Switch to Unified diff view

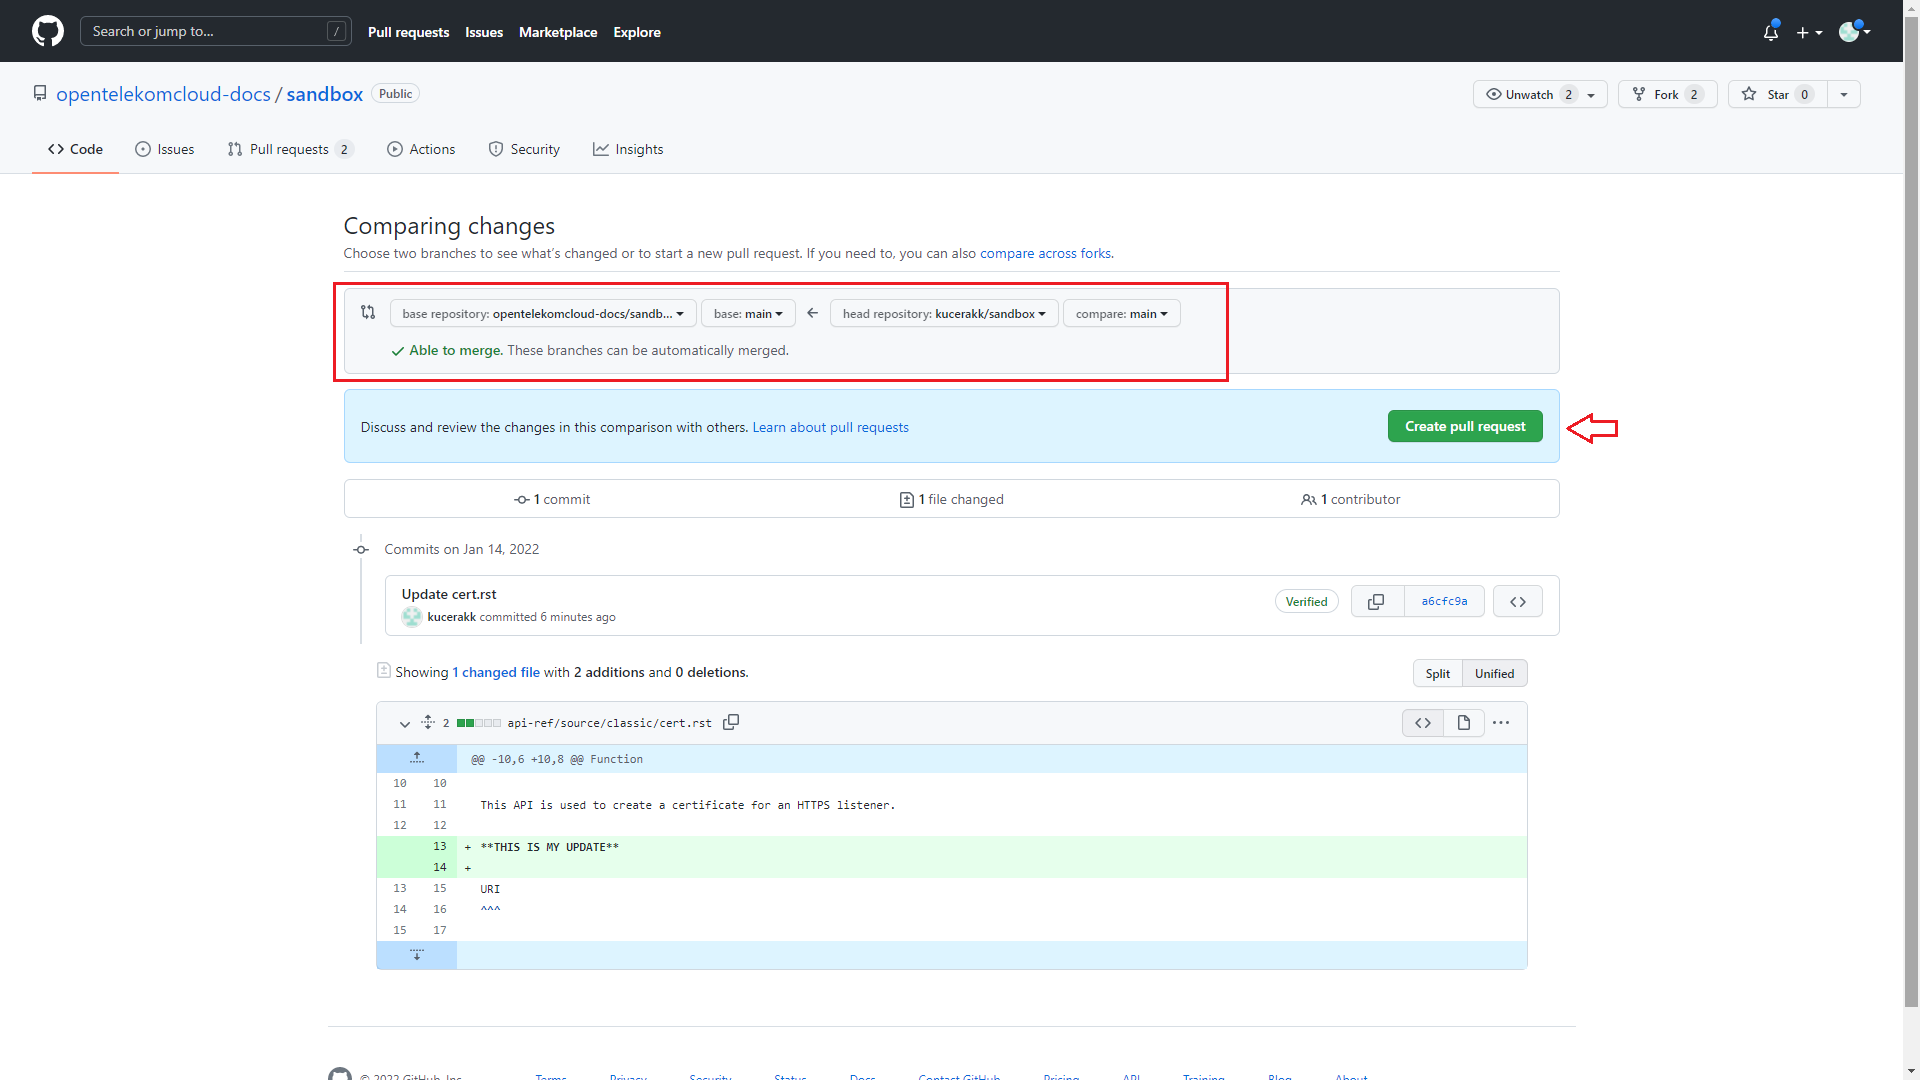pyautogui.click(x=1494, y=673)
